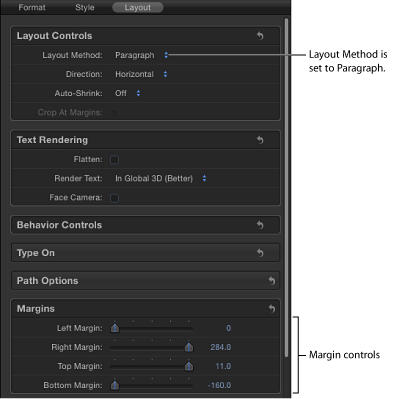
Task: Reset the Behavior Controls section
Action: pyautogui.click(x=260, y=225)
